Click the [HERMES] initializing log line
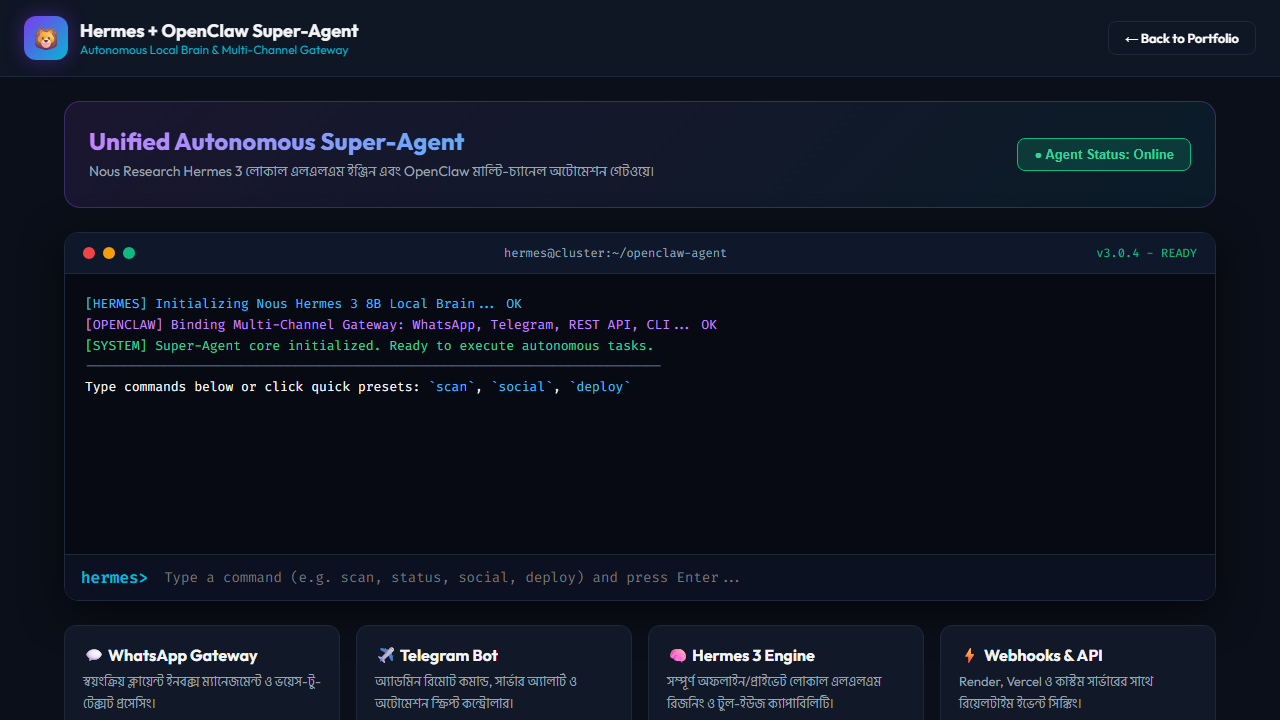 pos(303,303)
